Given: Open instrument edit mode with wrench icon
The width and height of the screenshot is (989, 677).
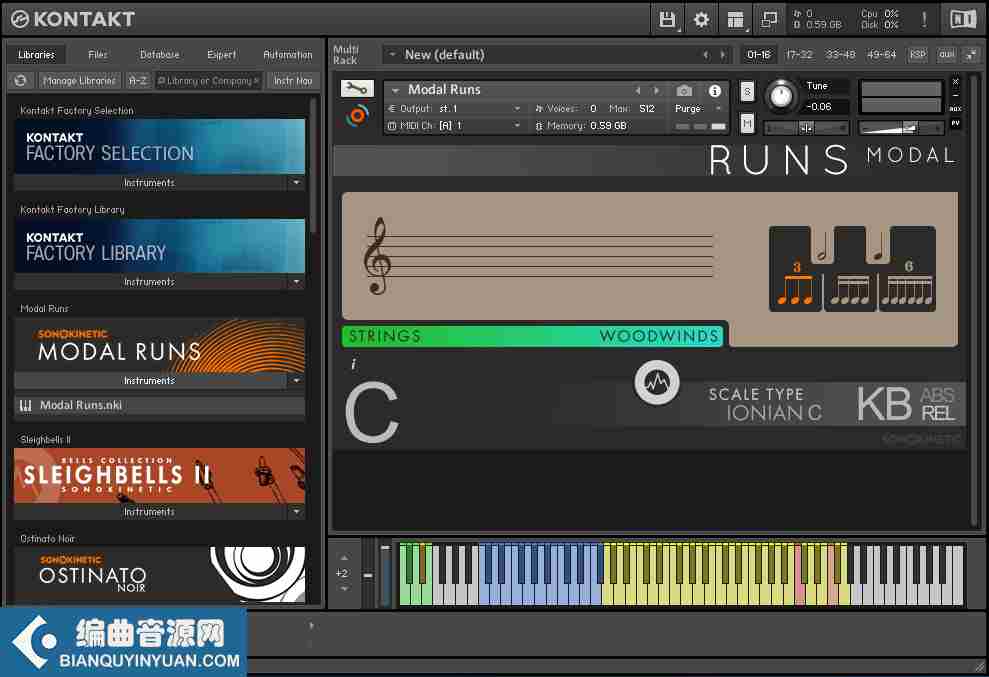Looking at the screenshot, I should [357, 89].
